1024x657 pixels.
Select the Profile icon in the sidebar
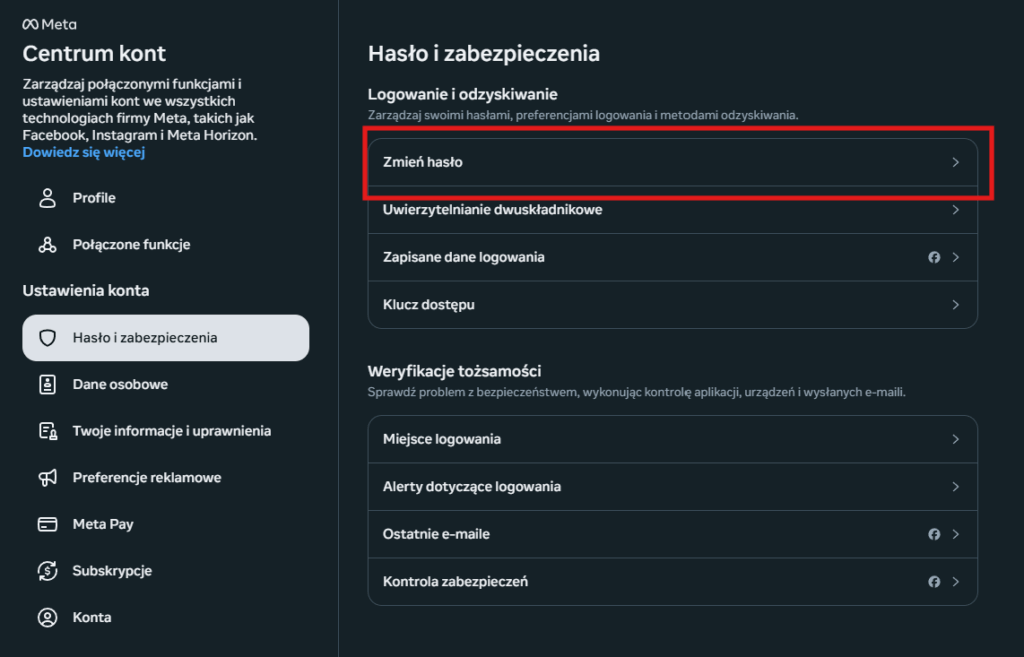point(47,197)
